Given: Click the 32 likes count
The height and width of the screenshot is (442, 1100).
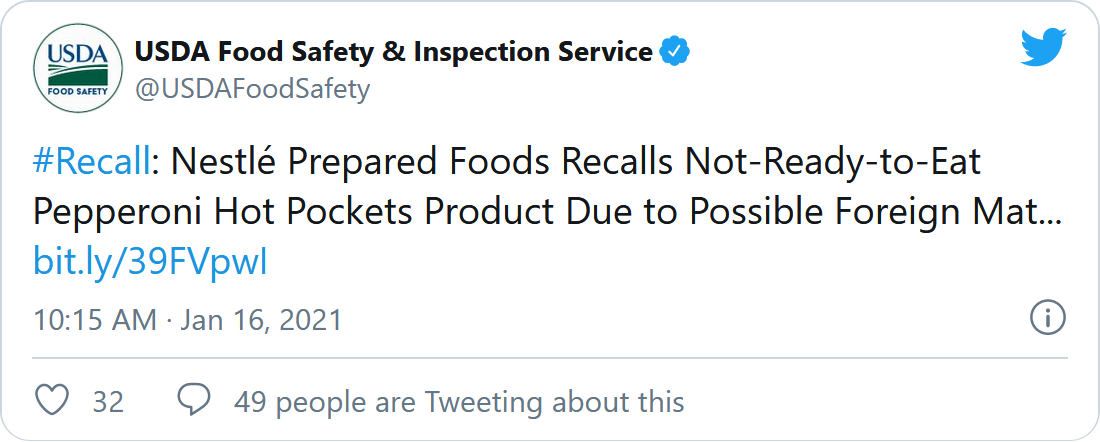Looking at the screenshot, I should [x=109, y=402].
